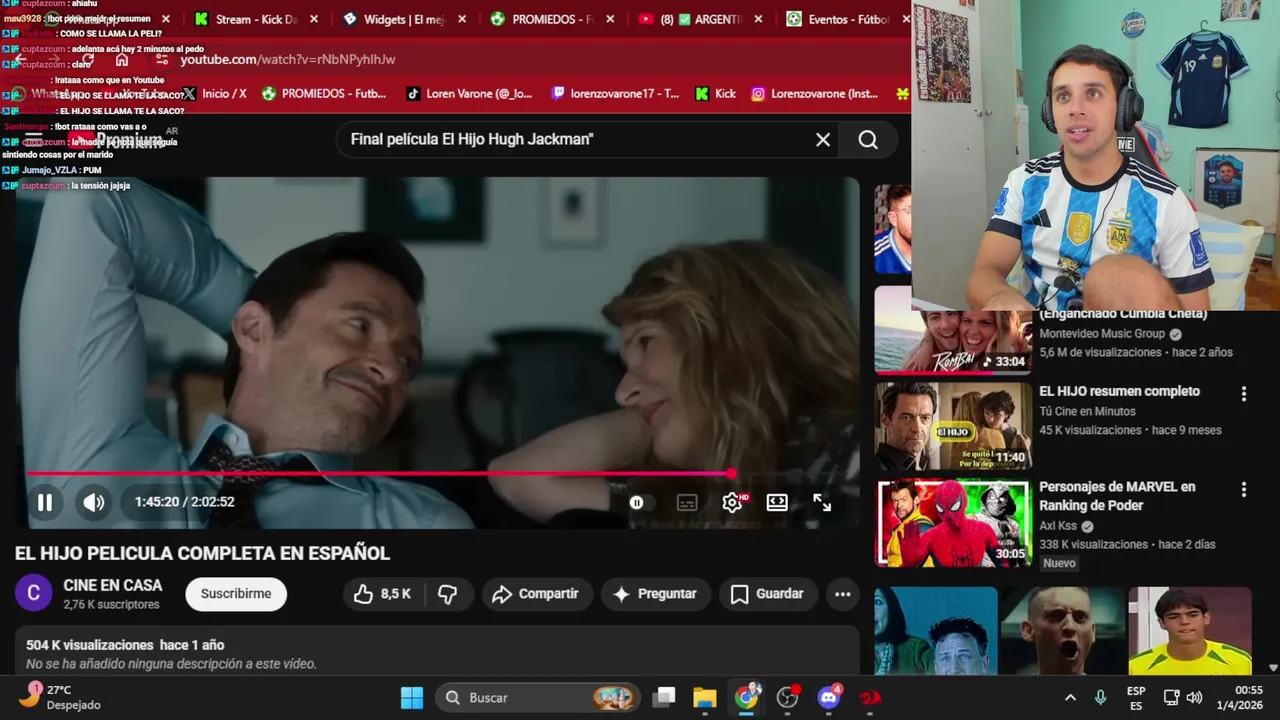Click the YouTube search magnifier icon
The height and width of the screenshot is (720, 1280).
click(x=868, y=140)
